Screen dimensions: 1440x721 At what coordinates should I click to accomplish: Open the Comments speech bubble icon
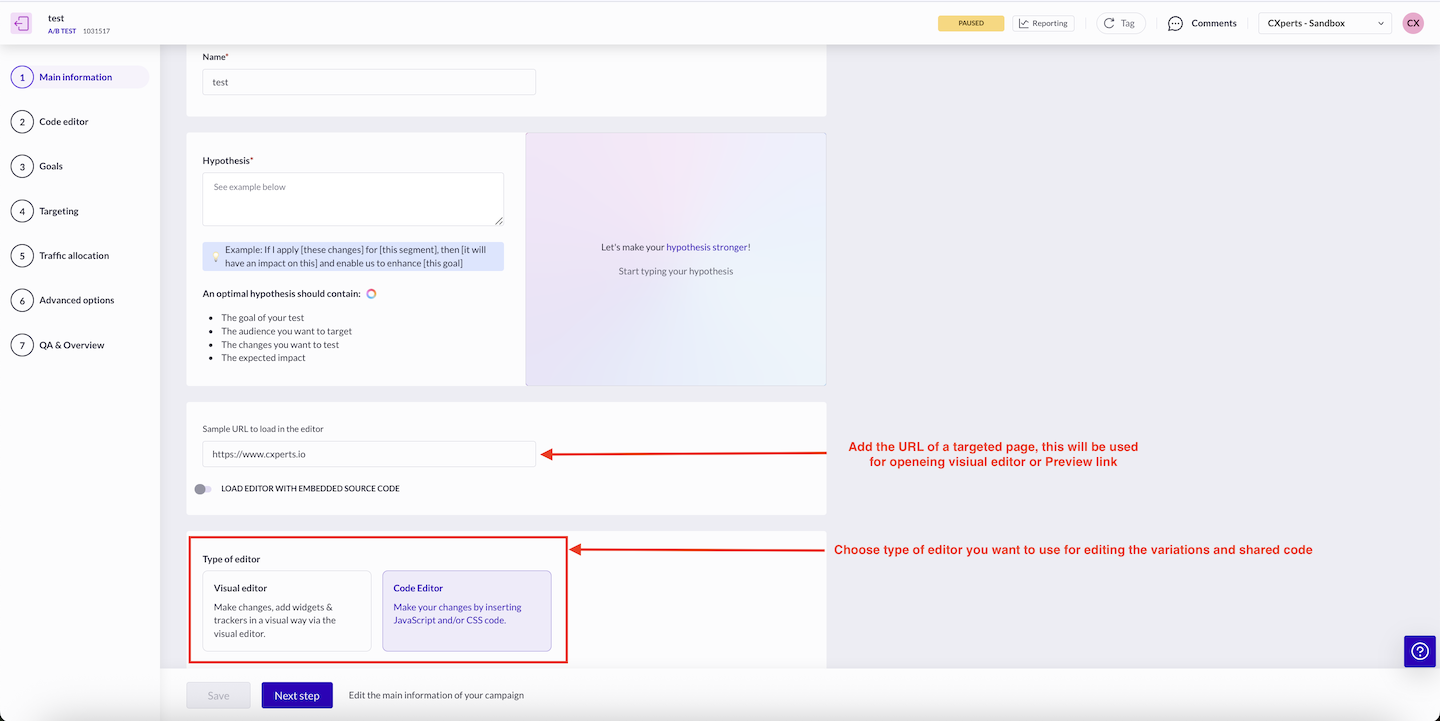pos(1176,23)
